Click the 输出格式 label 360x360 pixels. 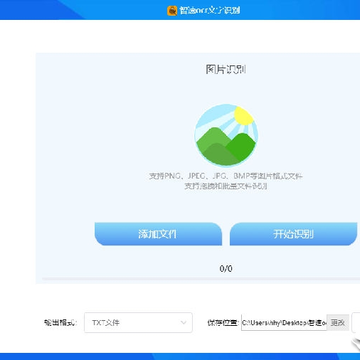[60, 322]
